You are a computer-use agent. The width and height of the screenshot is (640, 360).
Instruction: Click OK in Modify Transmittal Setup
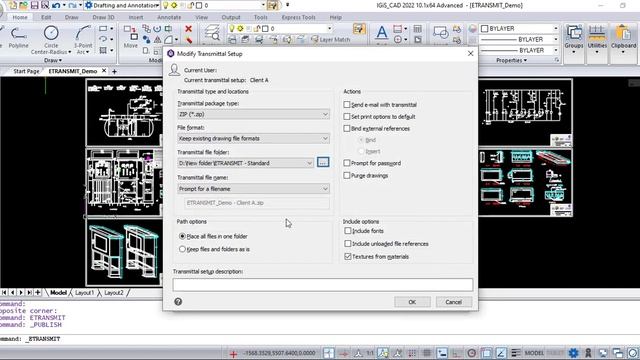(412, 302)
